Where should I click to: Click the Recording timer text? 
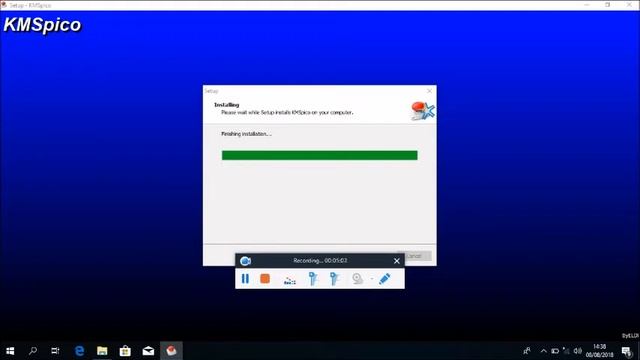click(320, 260)
